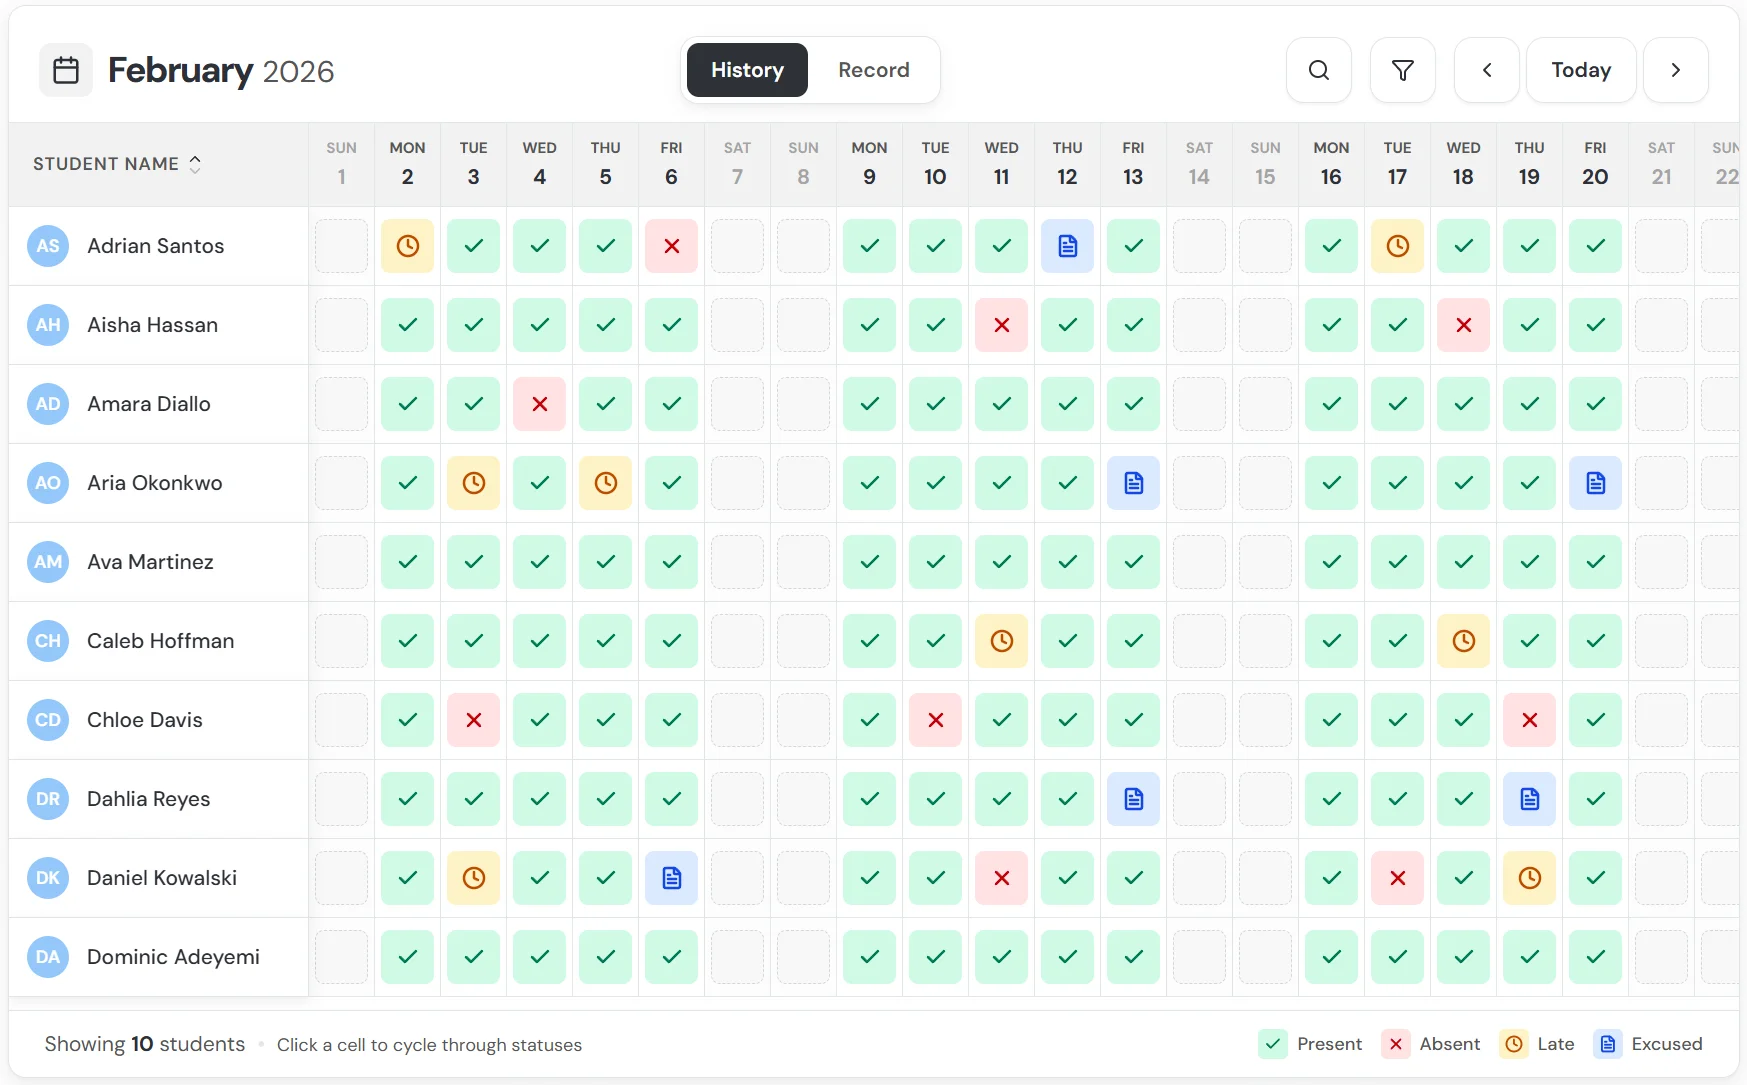Click Daniel Kowalski's excused icon on Friday 6
This screenshot has width=1747, height=1085.
pyautogui.click(x=671, y=878)
